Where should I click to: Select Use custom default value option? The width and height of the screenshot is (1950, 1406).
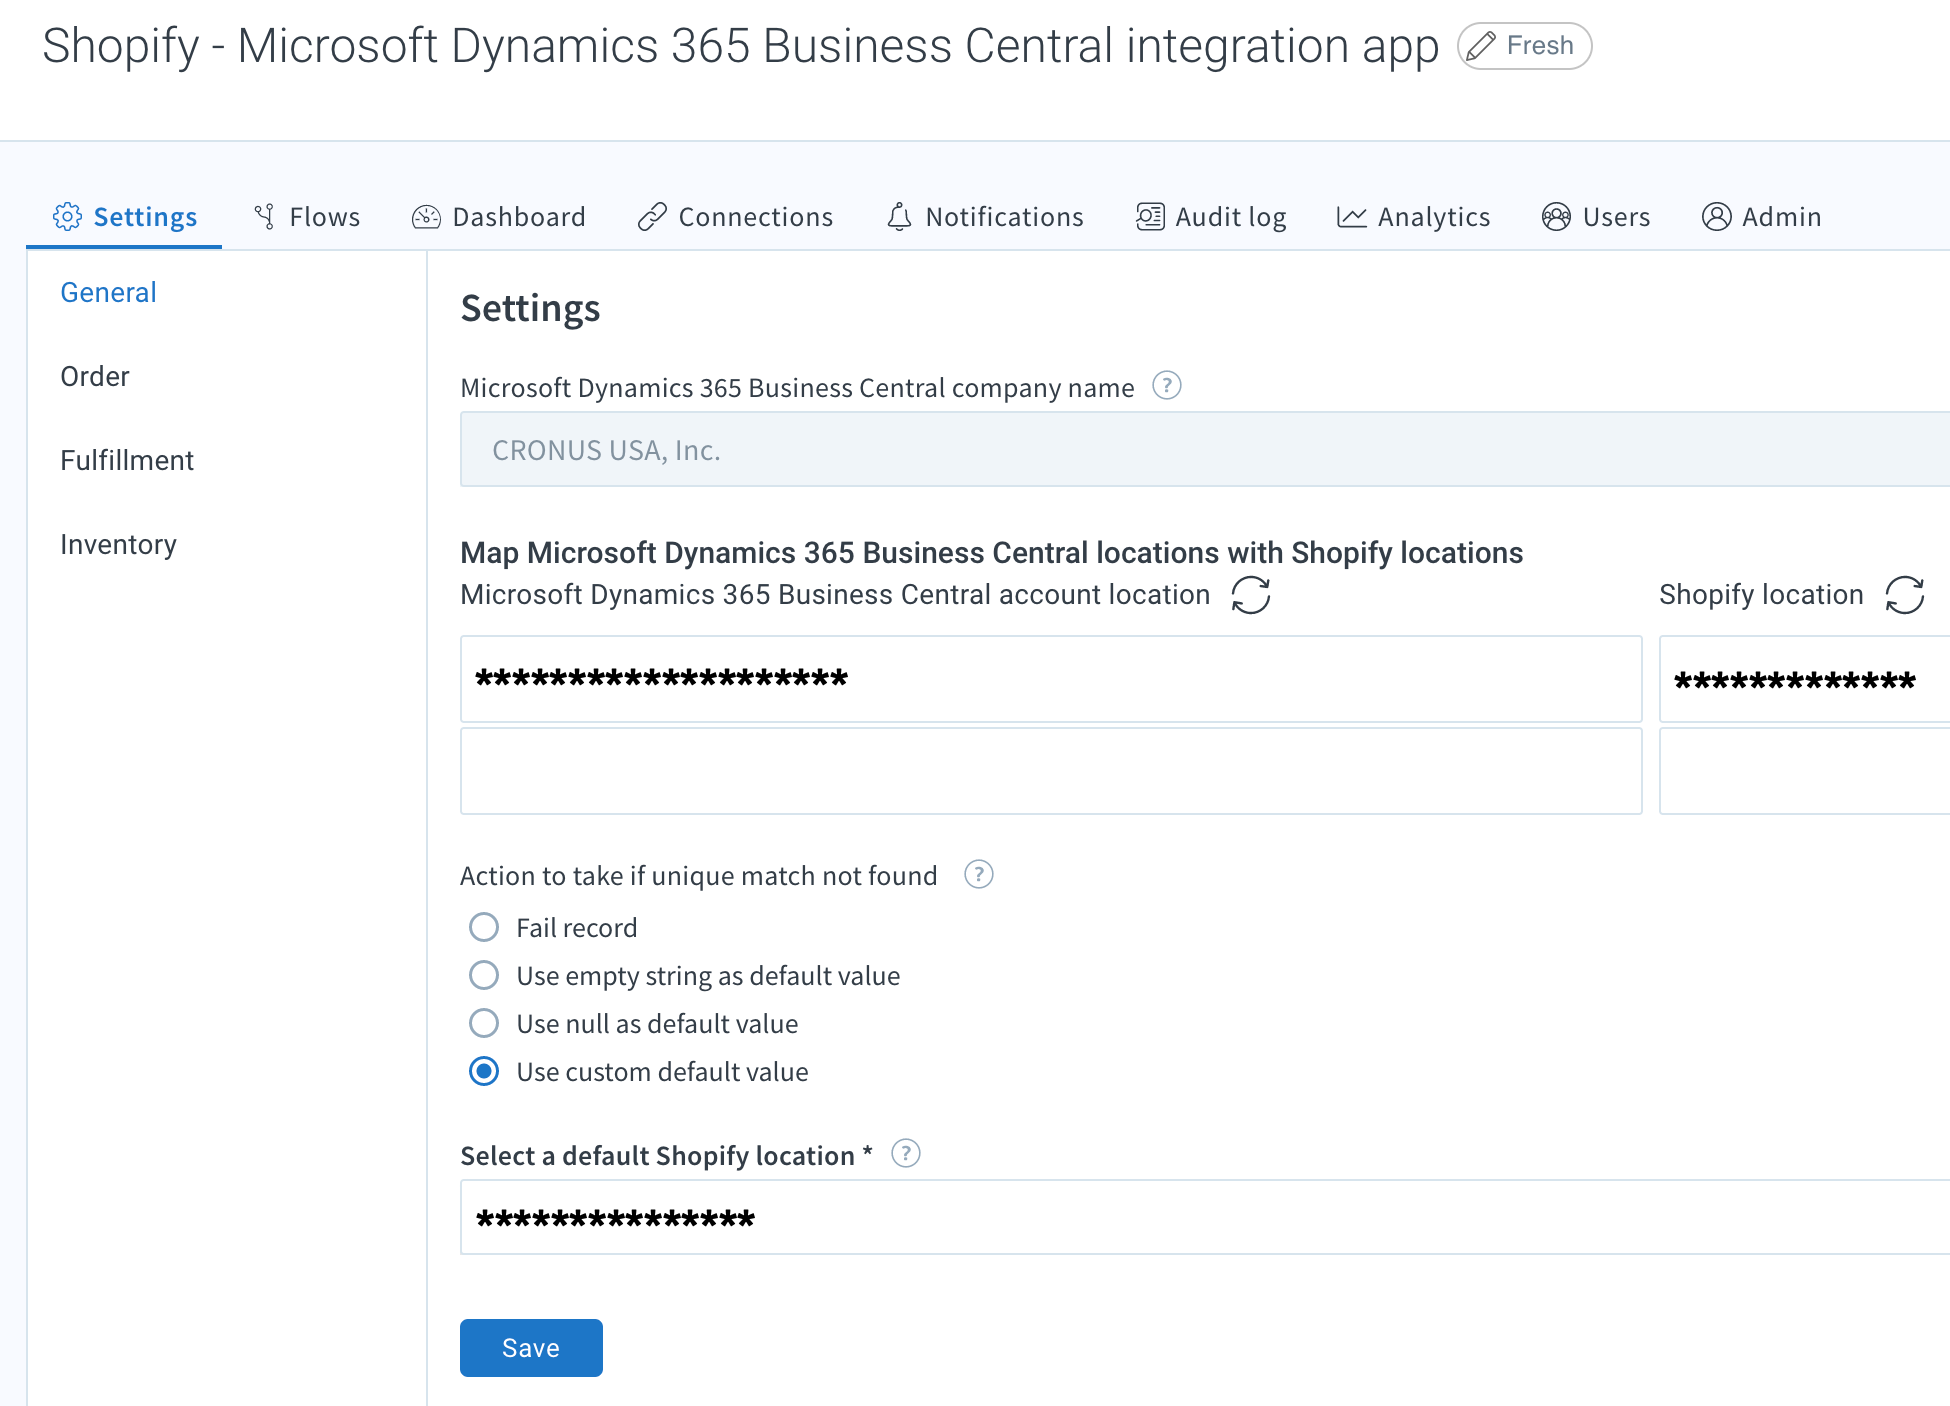tap(484, 1071)
